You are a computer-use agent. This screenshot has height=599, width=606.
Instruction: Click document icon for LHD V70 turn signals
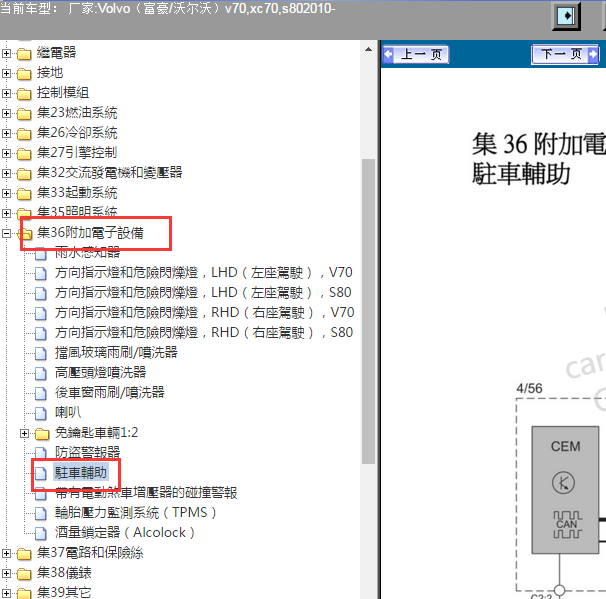41,273
